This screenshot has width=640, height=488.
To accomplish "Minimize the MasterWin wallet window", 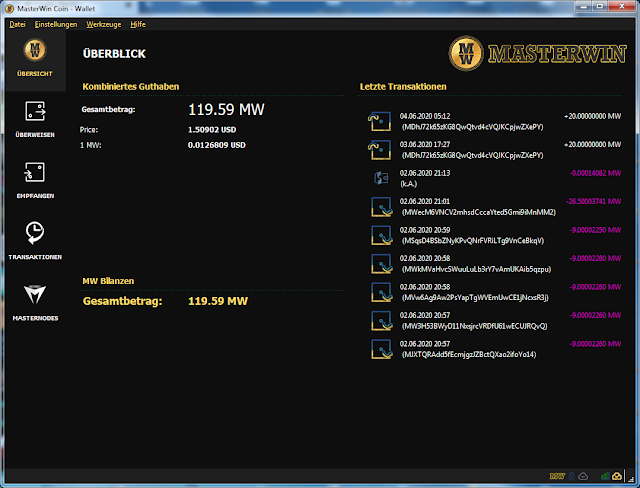I will coord(584,6).
